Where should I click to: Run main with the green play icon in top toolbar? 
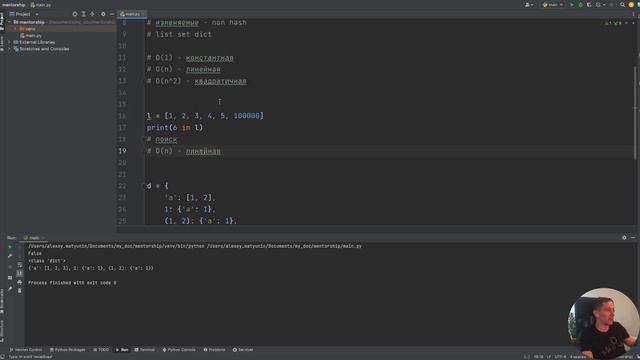tap(571, 5)
